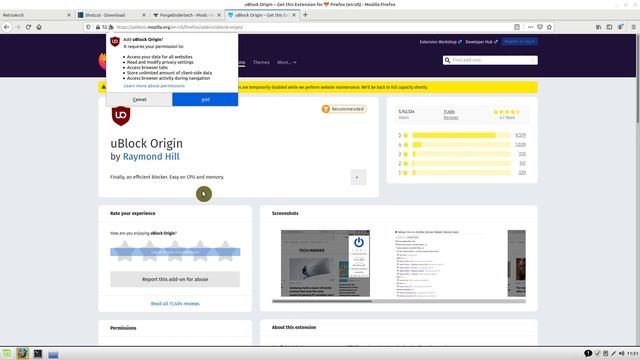The height and width of the screenshot is (360, 640).
Task: Switch to the Shotcut - Download tab
Action: click(x=112, y=15)
